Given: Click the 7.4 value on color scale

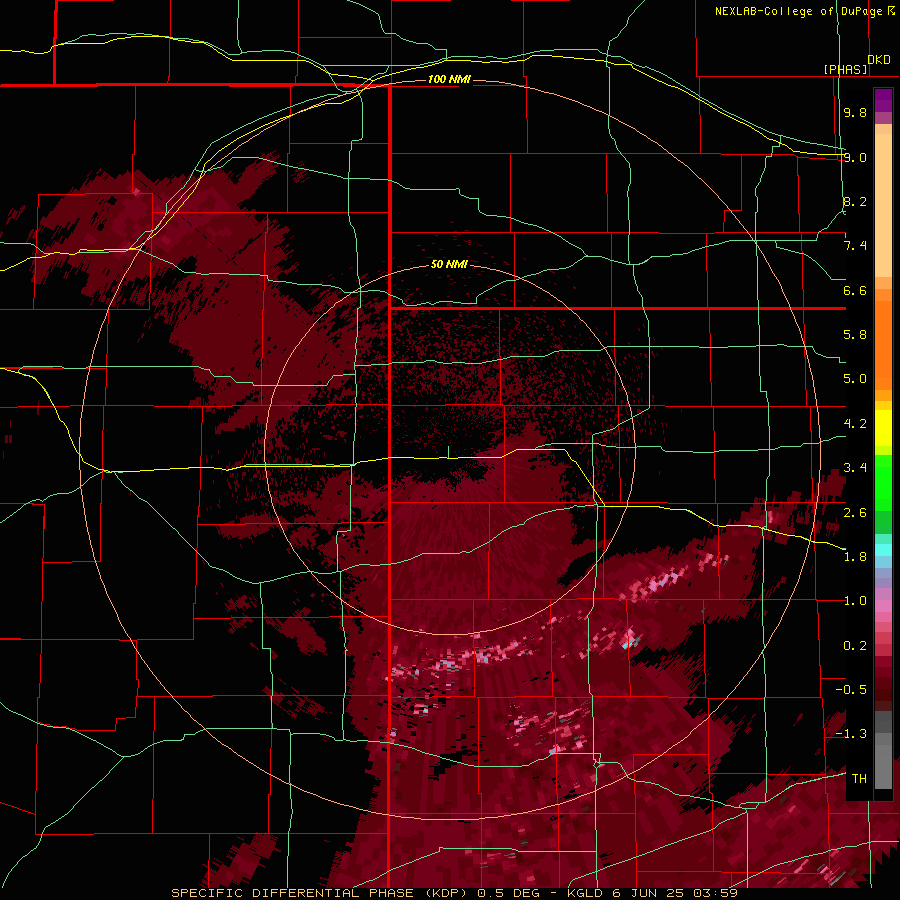Looking at the screenshot, I should [x=855, y=246].
